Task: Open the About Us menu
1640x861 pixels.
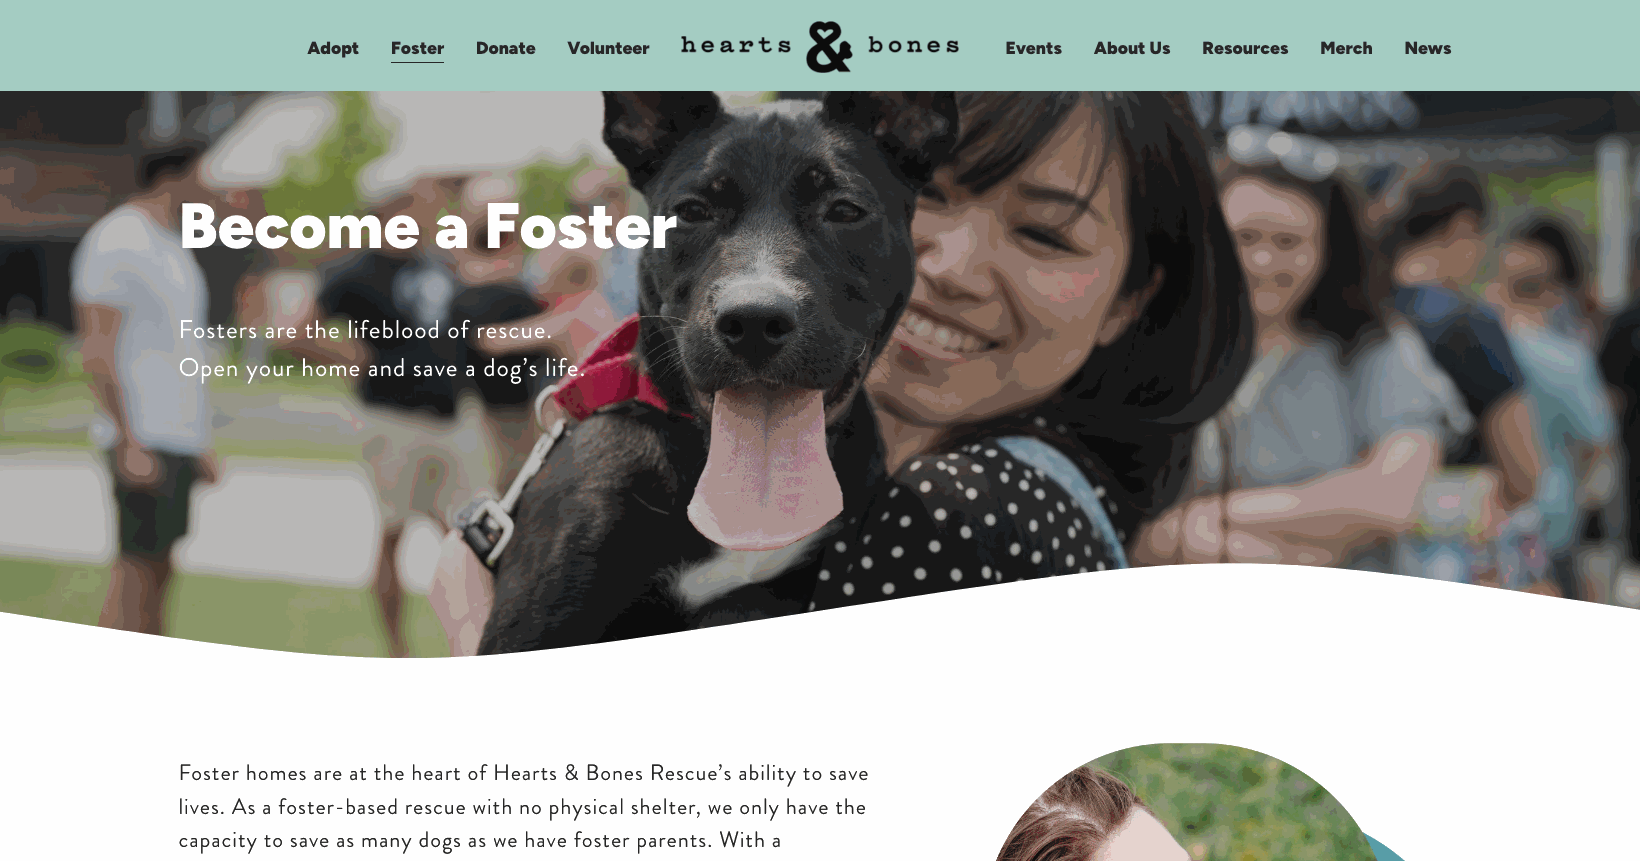Action: (x=1131, y=48)
